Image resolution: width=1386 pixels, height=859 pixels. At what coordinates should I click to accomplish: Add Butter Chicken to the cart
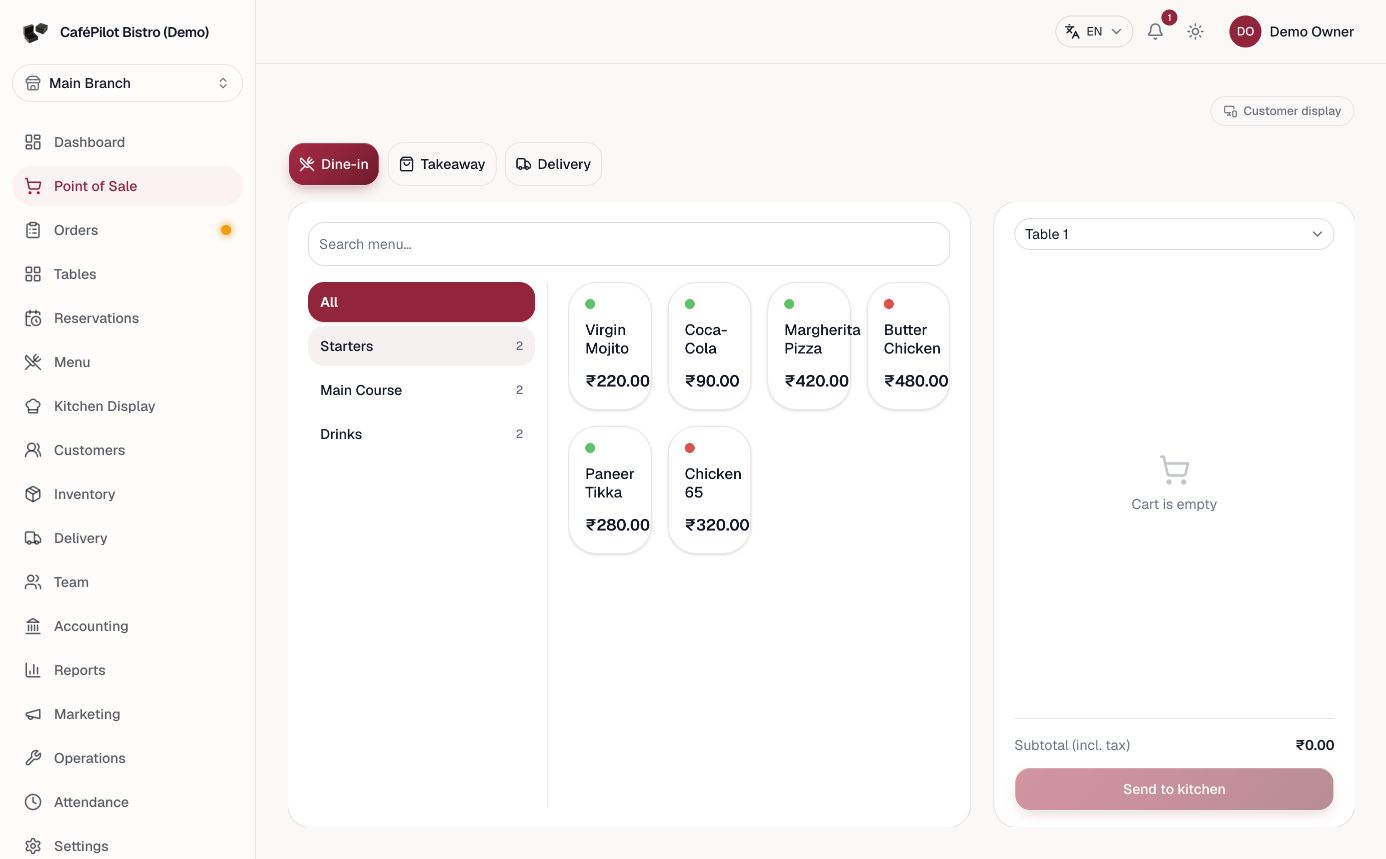coord(908,346)
